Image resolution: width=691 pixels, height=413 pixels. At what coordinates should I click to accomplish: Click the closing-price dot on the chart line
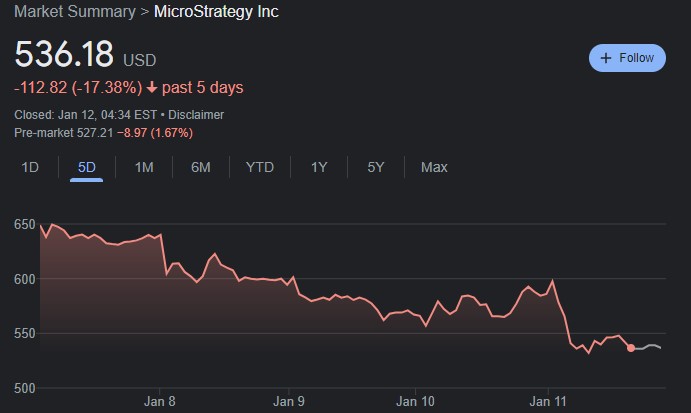click(631, 348)
